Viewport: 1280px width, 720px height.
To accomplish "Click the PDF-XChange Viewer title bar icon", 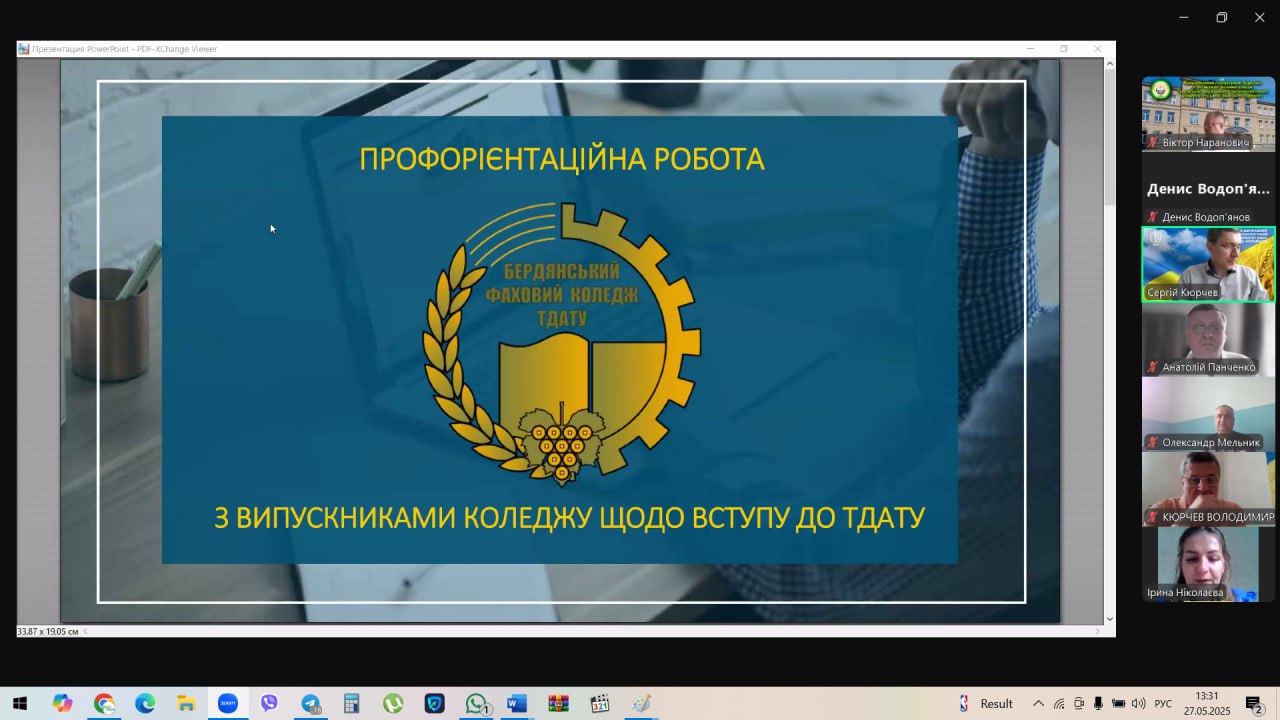I will tap(24, 48).
